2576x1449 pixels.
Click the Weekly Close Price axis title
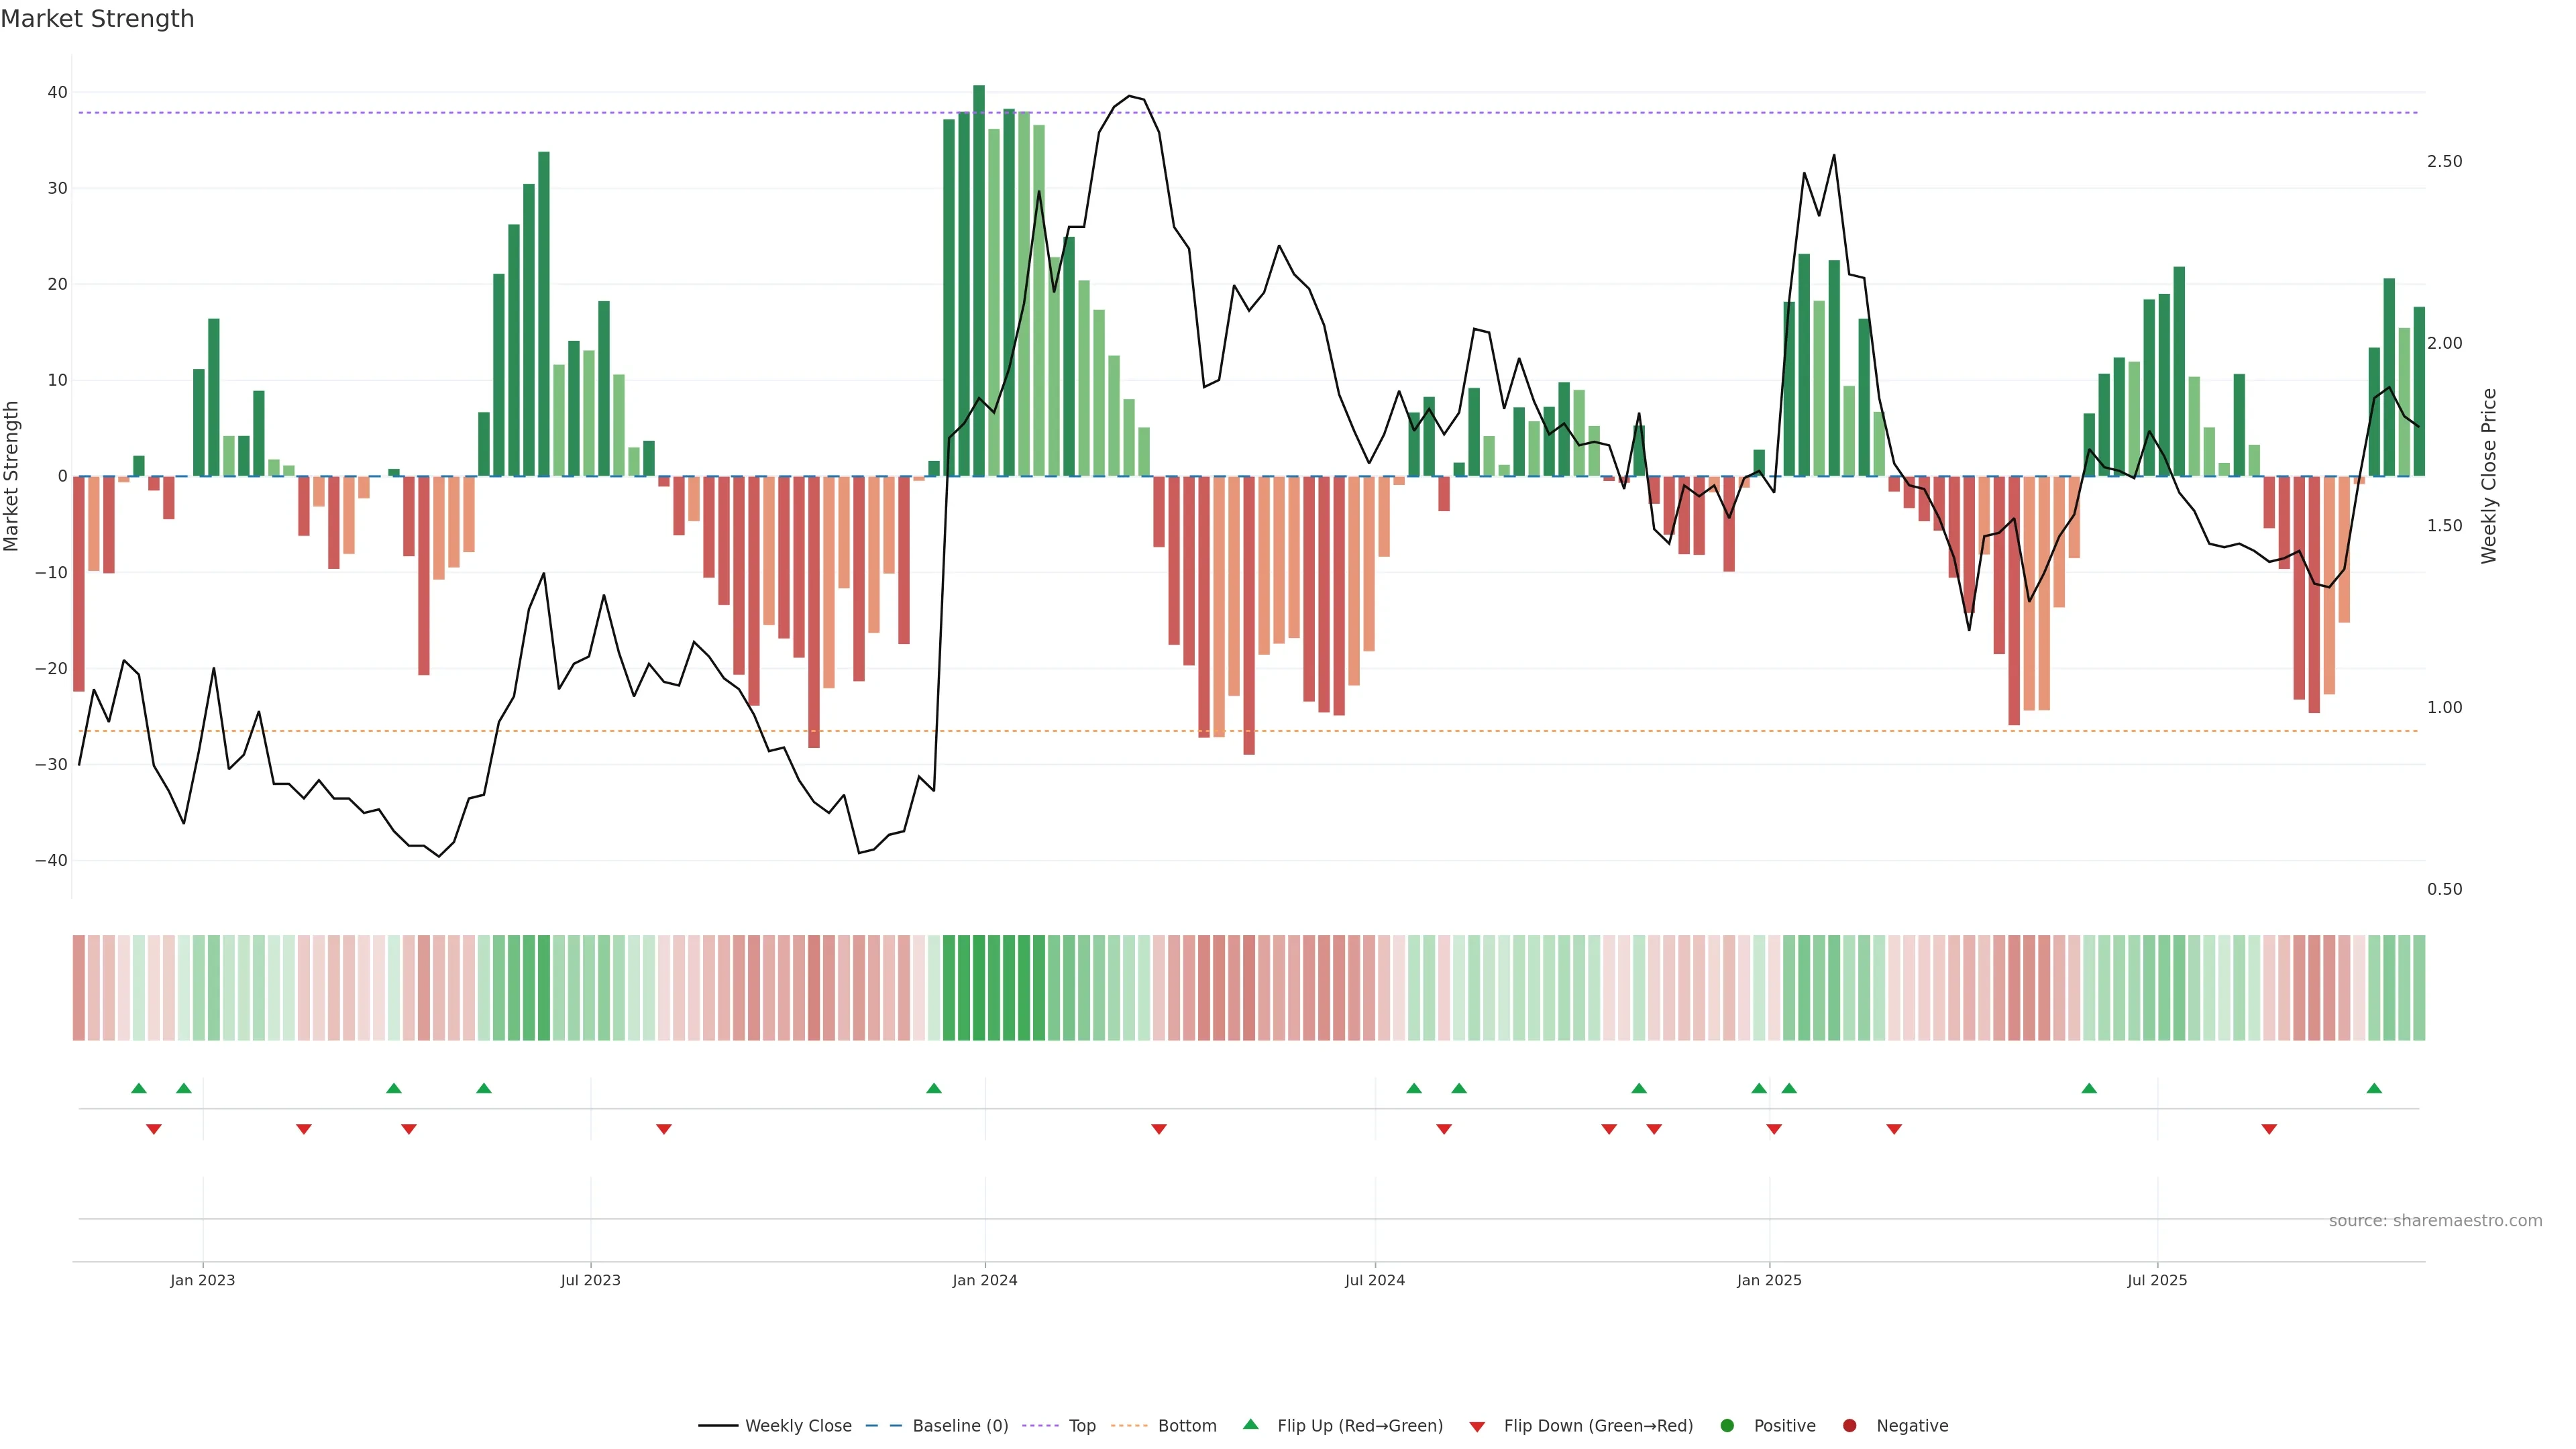pyautogui.click(x=2489, y=476)
